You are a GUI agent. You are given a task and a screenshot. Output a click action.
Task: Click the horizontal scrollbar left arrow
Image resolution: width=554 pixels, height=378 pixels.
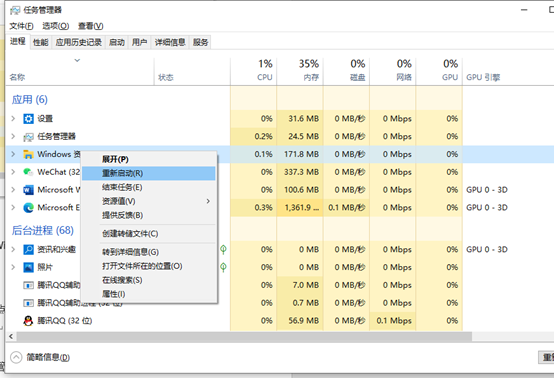[11, 336]
